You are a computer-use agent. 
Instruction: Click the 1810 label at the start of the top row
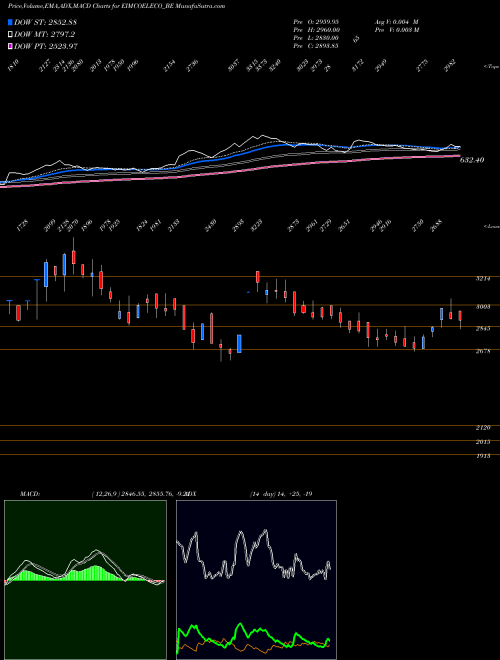[x=13, y=66]
